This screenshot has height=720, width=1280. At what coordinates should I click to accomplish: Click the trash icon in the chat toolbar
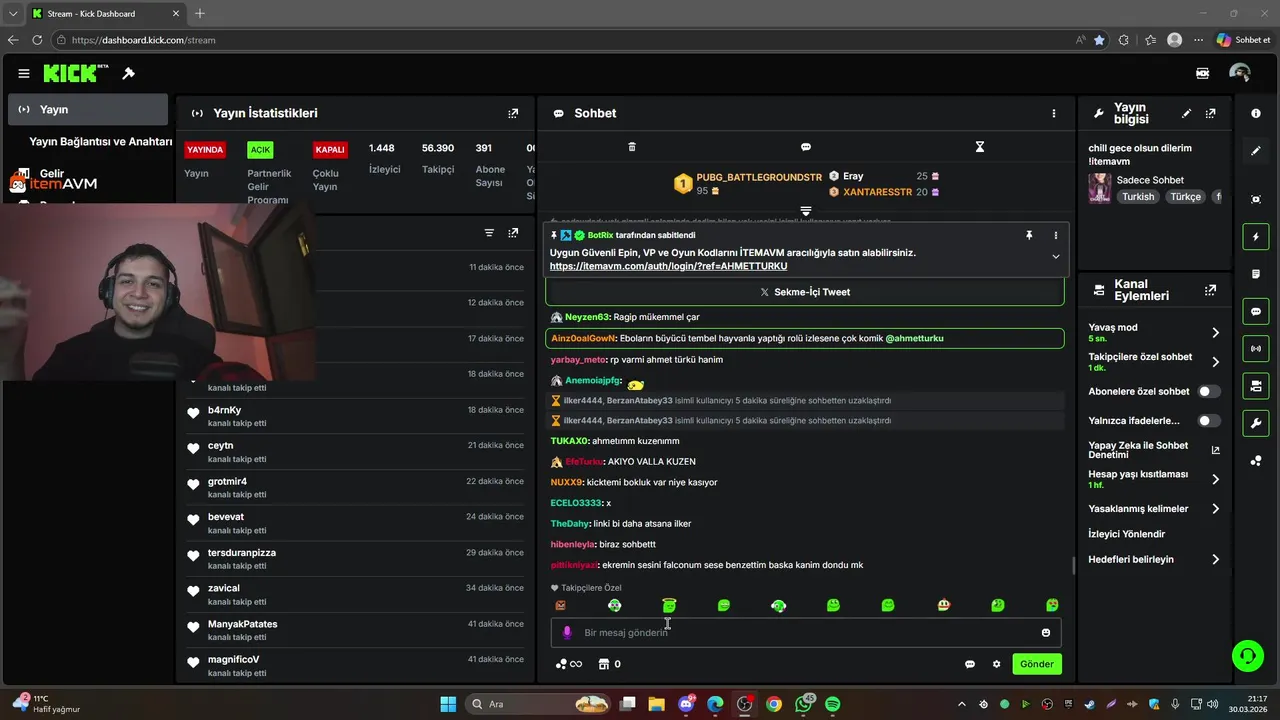point(632,147)
